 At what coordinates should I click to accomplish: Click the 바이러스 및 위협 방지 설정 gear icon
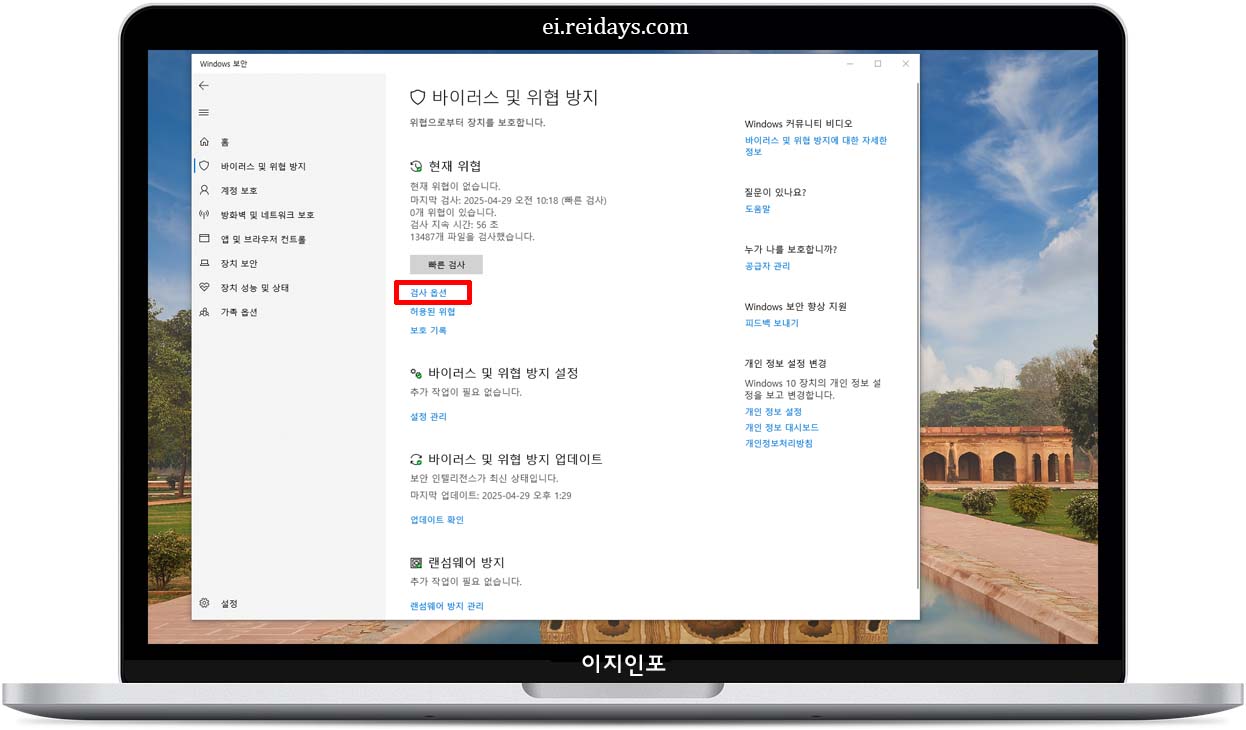416,373
